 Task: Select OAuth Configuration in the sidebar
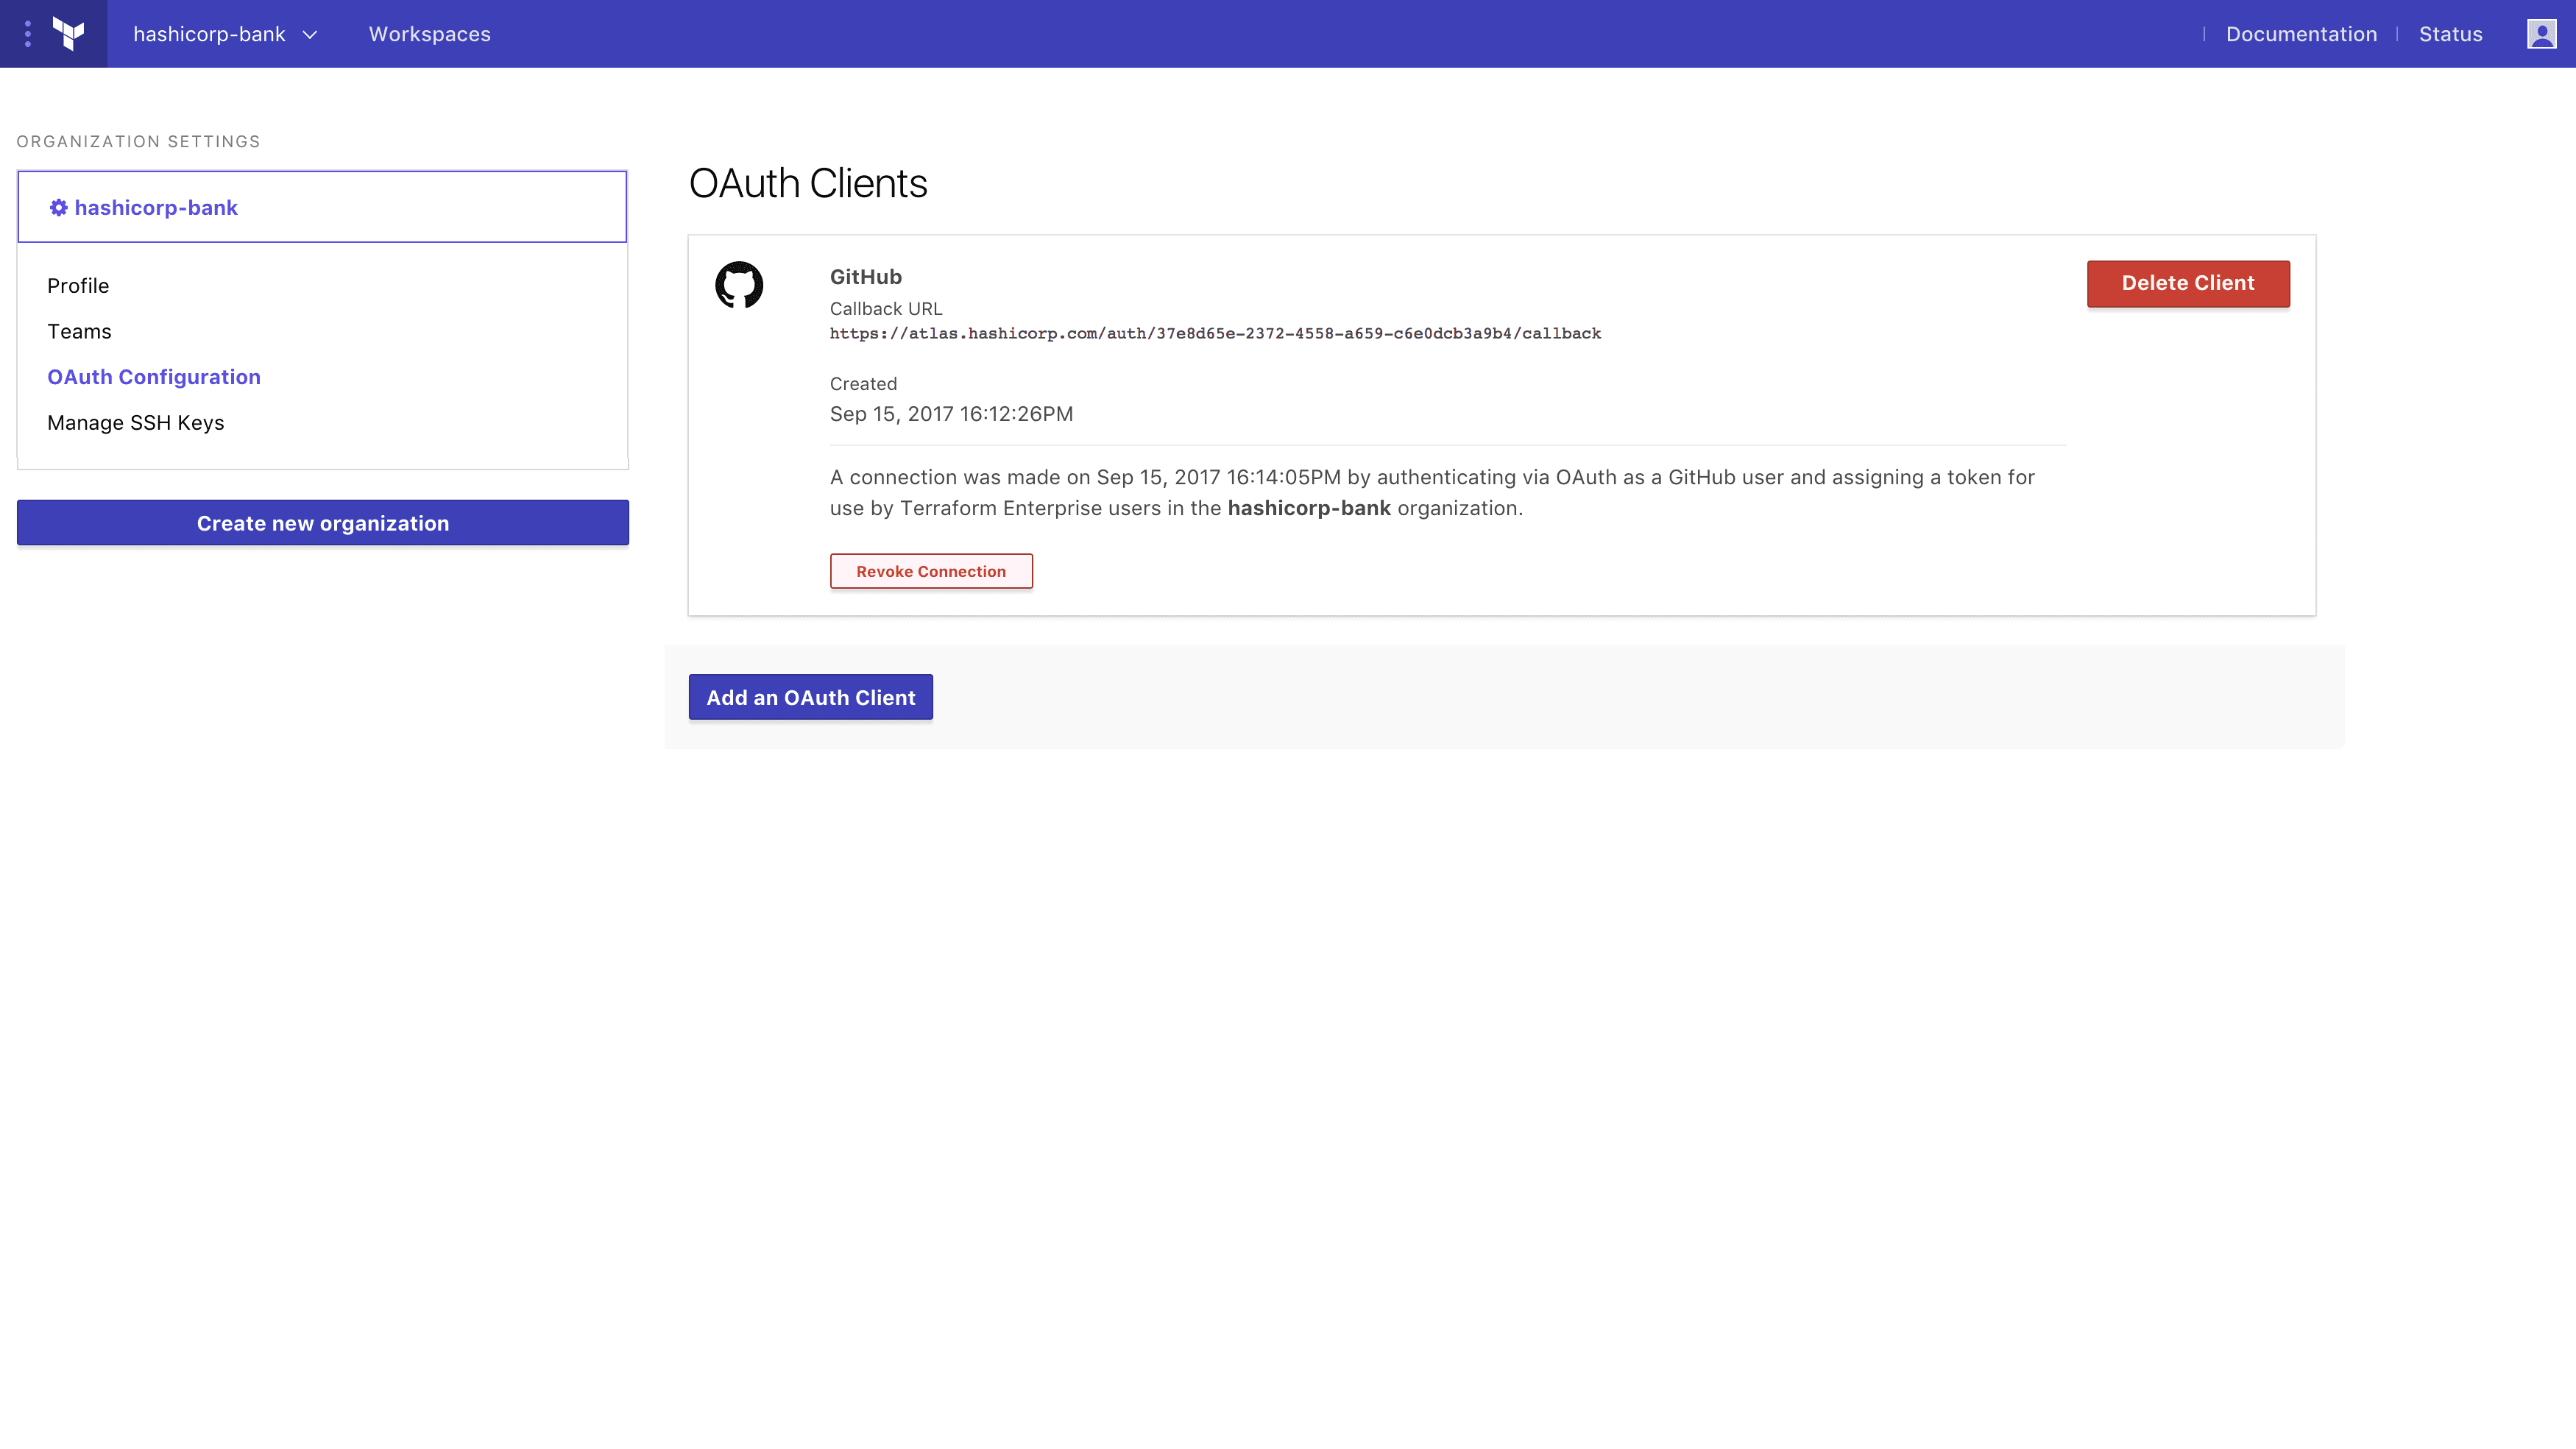[154, 376]
